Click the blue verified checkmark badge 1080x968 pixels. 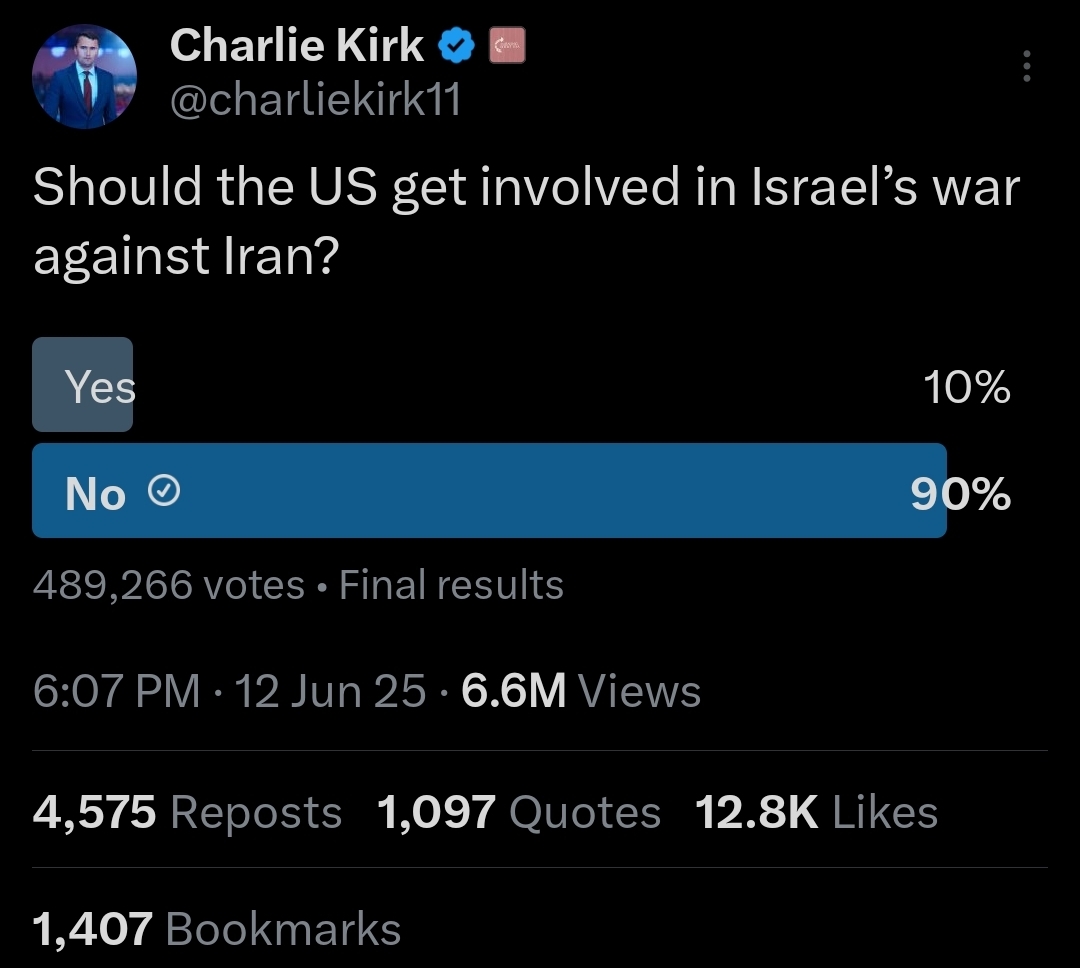457,45
